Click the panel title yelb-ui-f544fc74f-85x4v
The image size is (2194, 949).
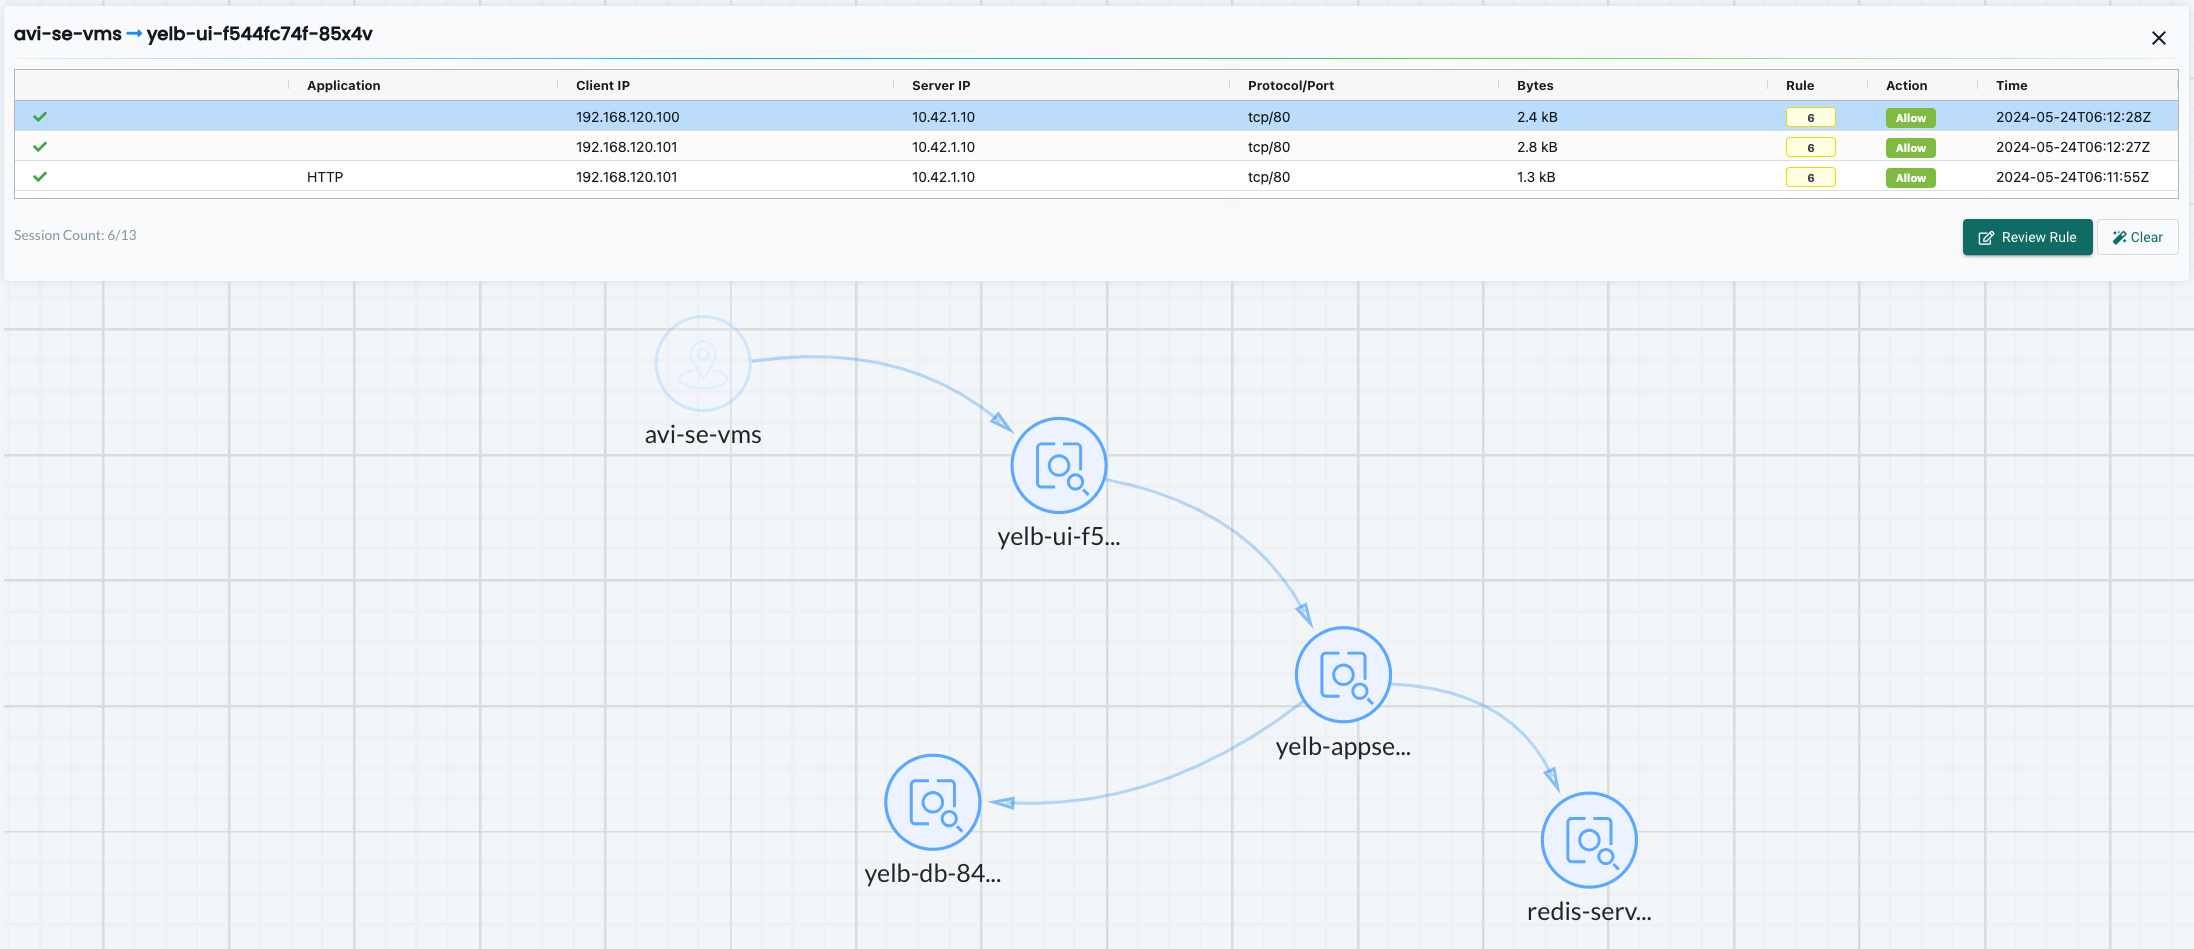(260, 34)
